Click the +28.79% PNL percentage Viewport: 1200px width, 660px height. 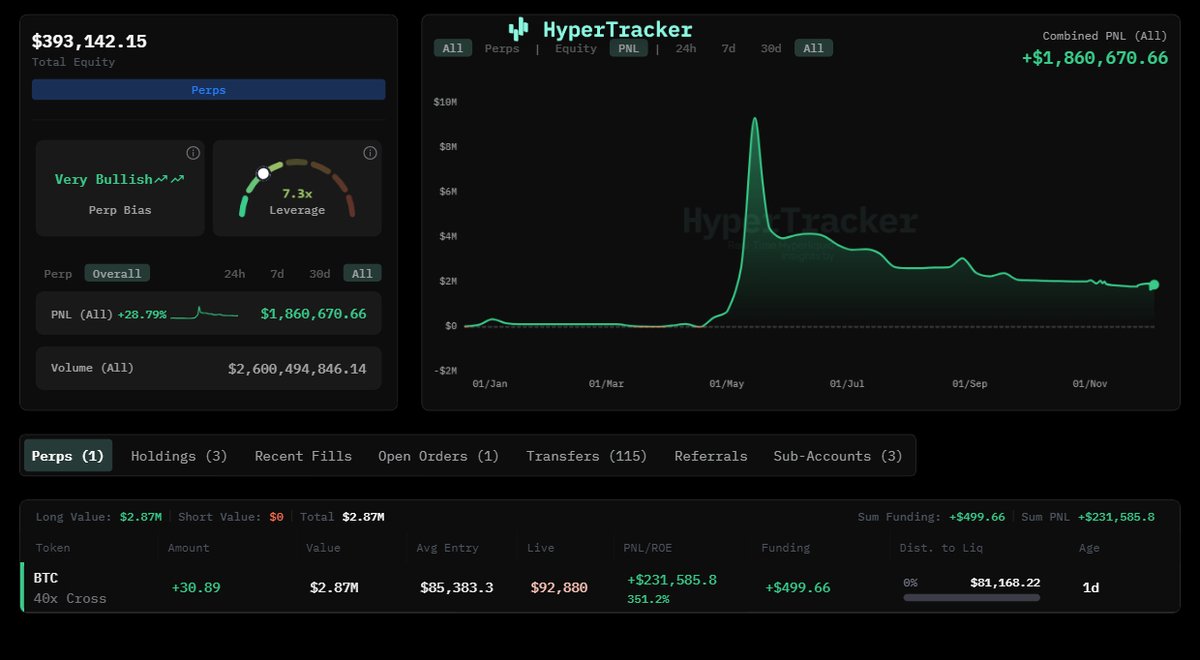click(142, 314)
